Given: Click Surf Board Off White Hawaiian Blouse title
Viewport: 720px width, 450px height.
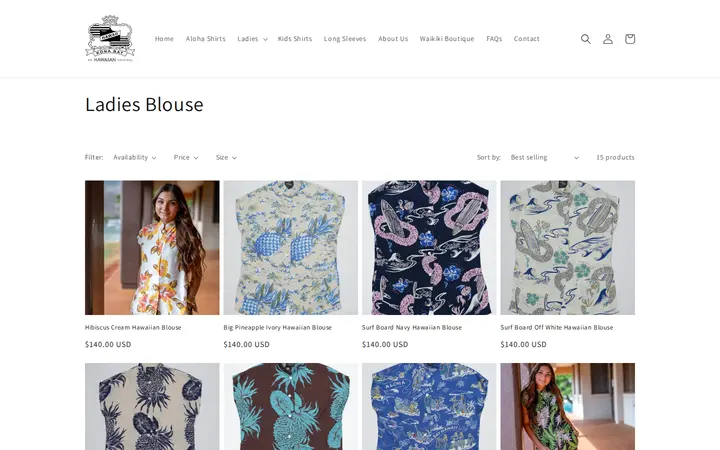Looking at the screenshot, I should [557, 327].
